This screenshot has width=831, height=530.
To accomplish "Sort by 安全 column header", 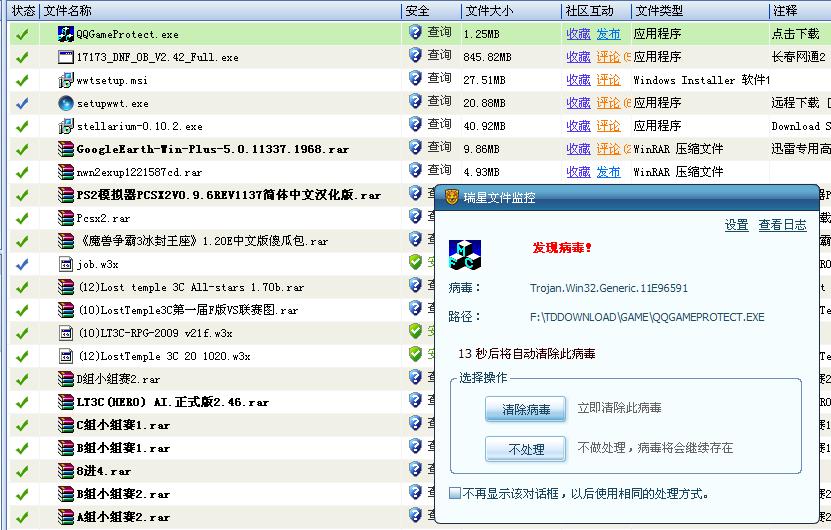I will pyautogui.click(x=431, y=11).
